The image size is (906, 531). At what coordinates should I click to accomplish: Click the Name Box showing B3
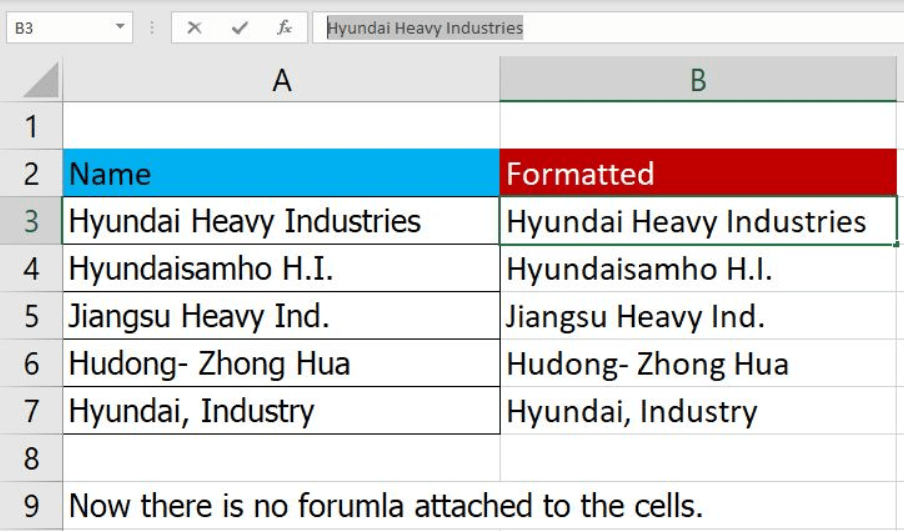coord(60,28)
